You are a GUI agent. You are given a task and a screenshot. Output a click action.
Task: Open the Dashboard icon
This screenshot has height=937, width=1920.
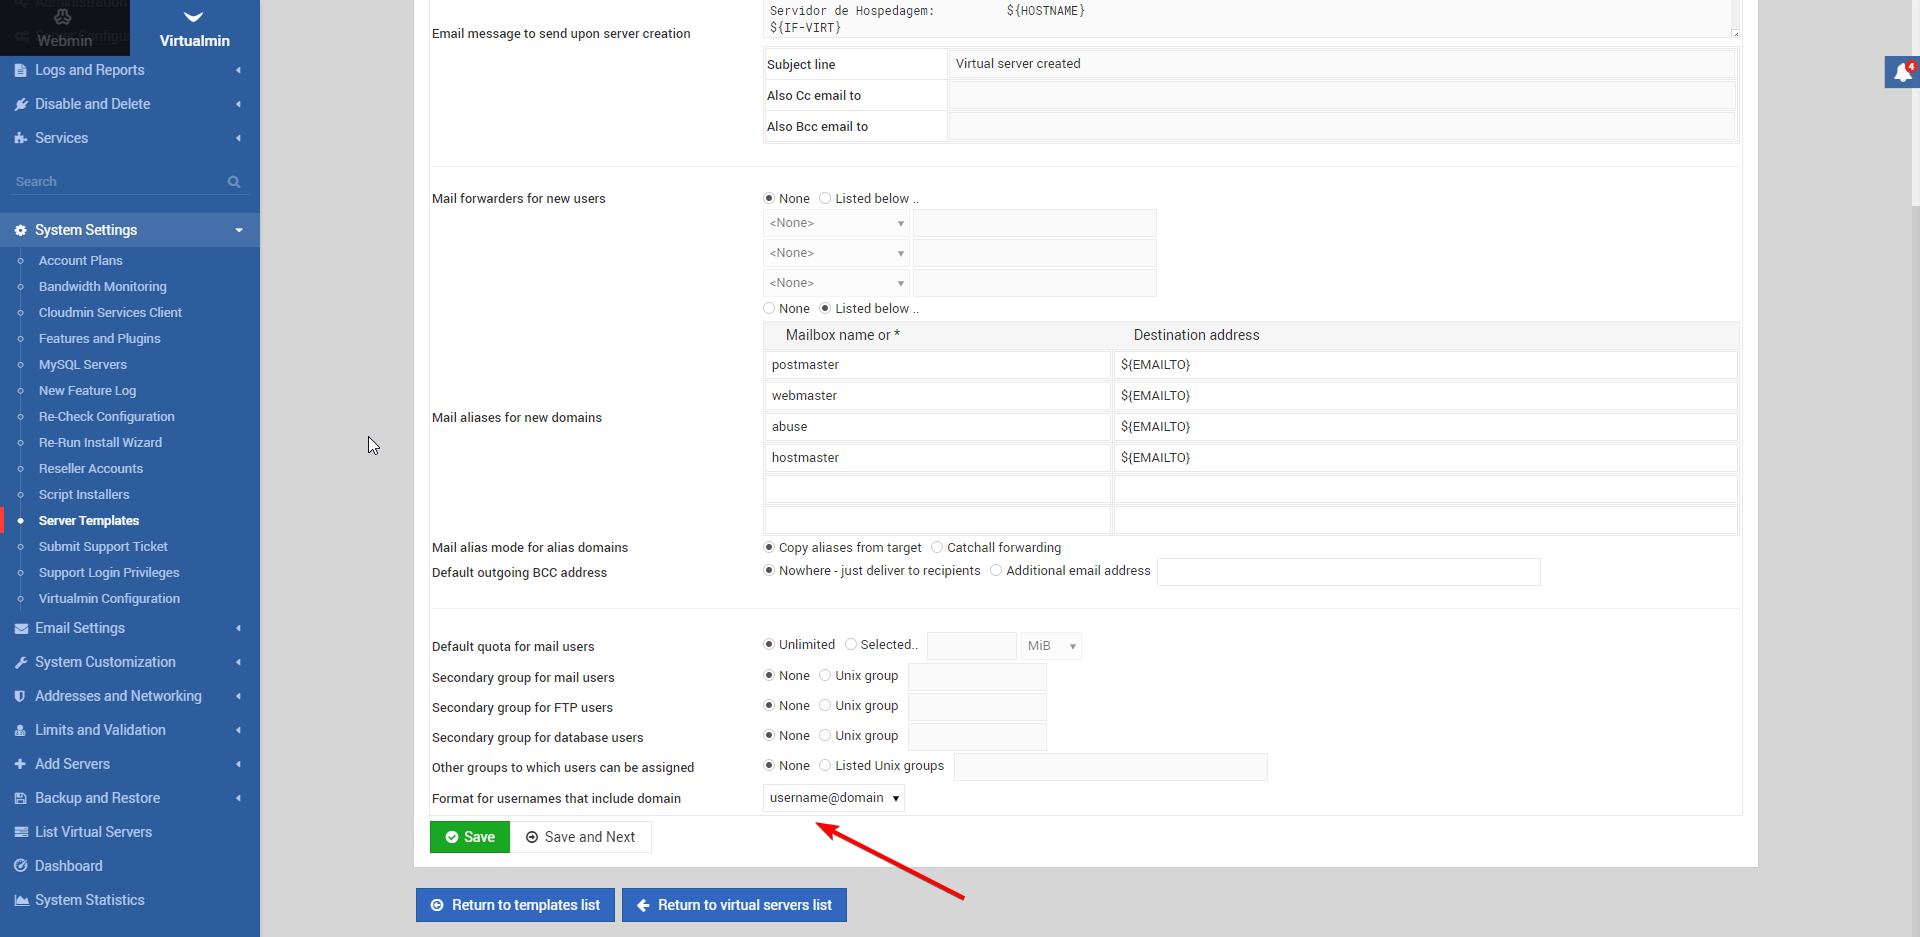click(x=21, y=866)
